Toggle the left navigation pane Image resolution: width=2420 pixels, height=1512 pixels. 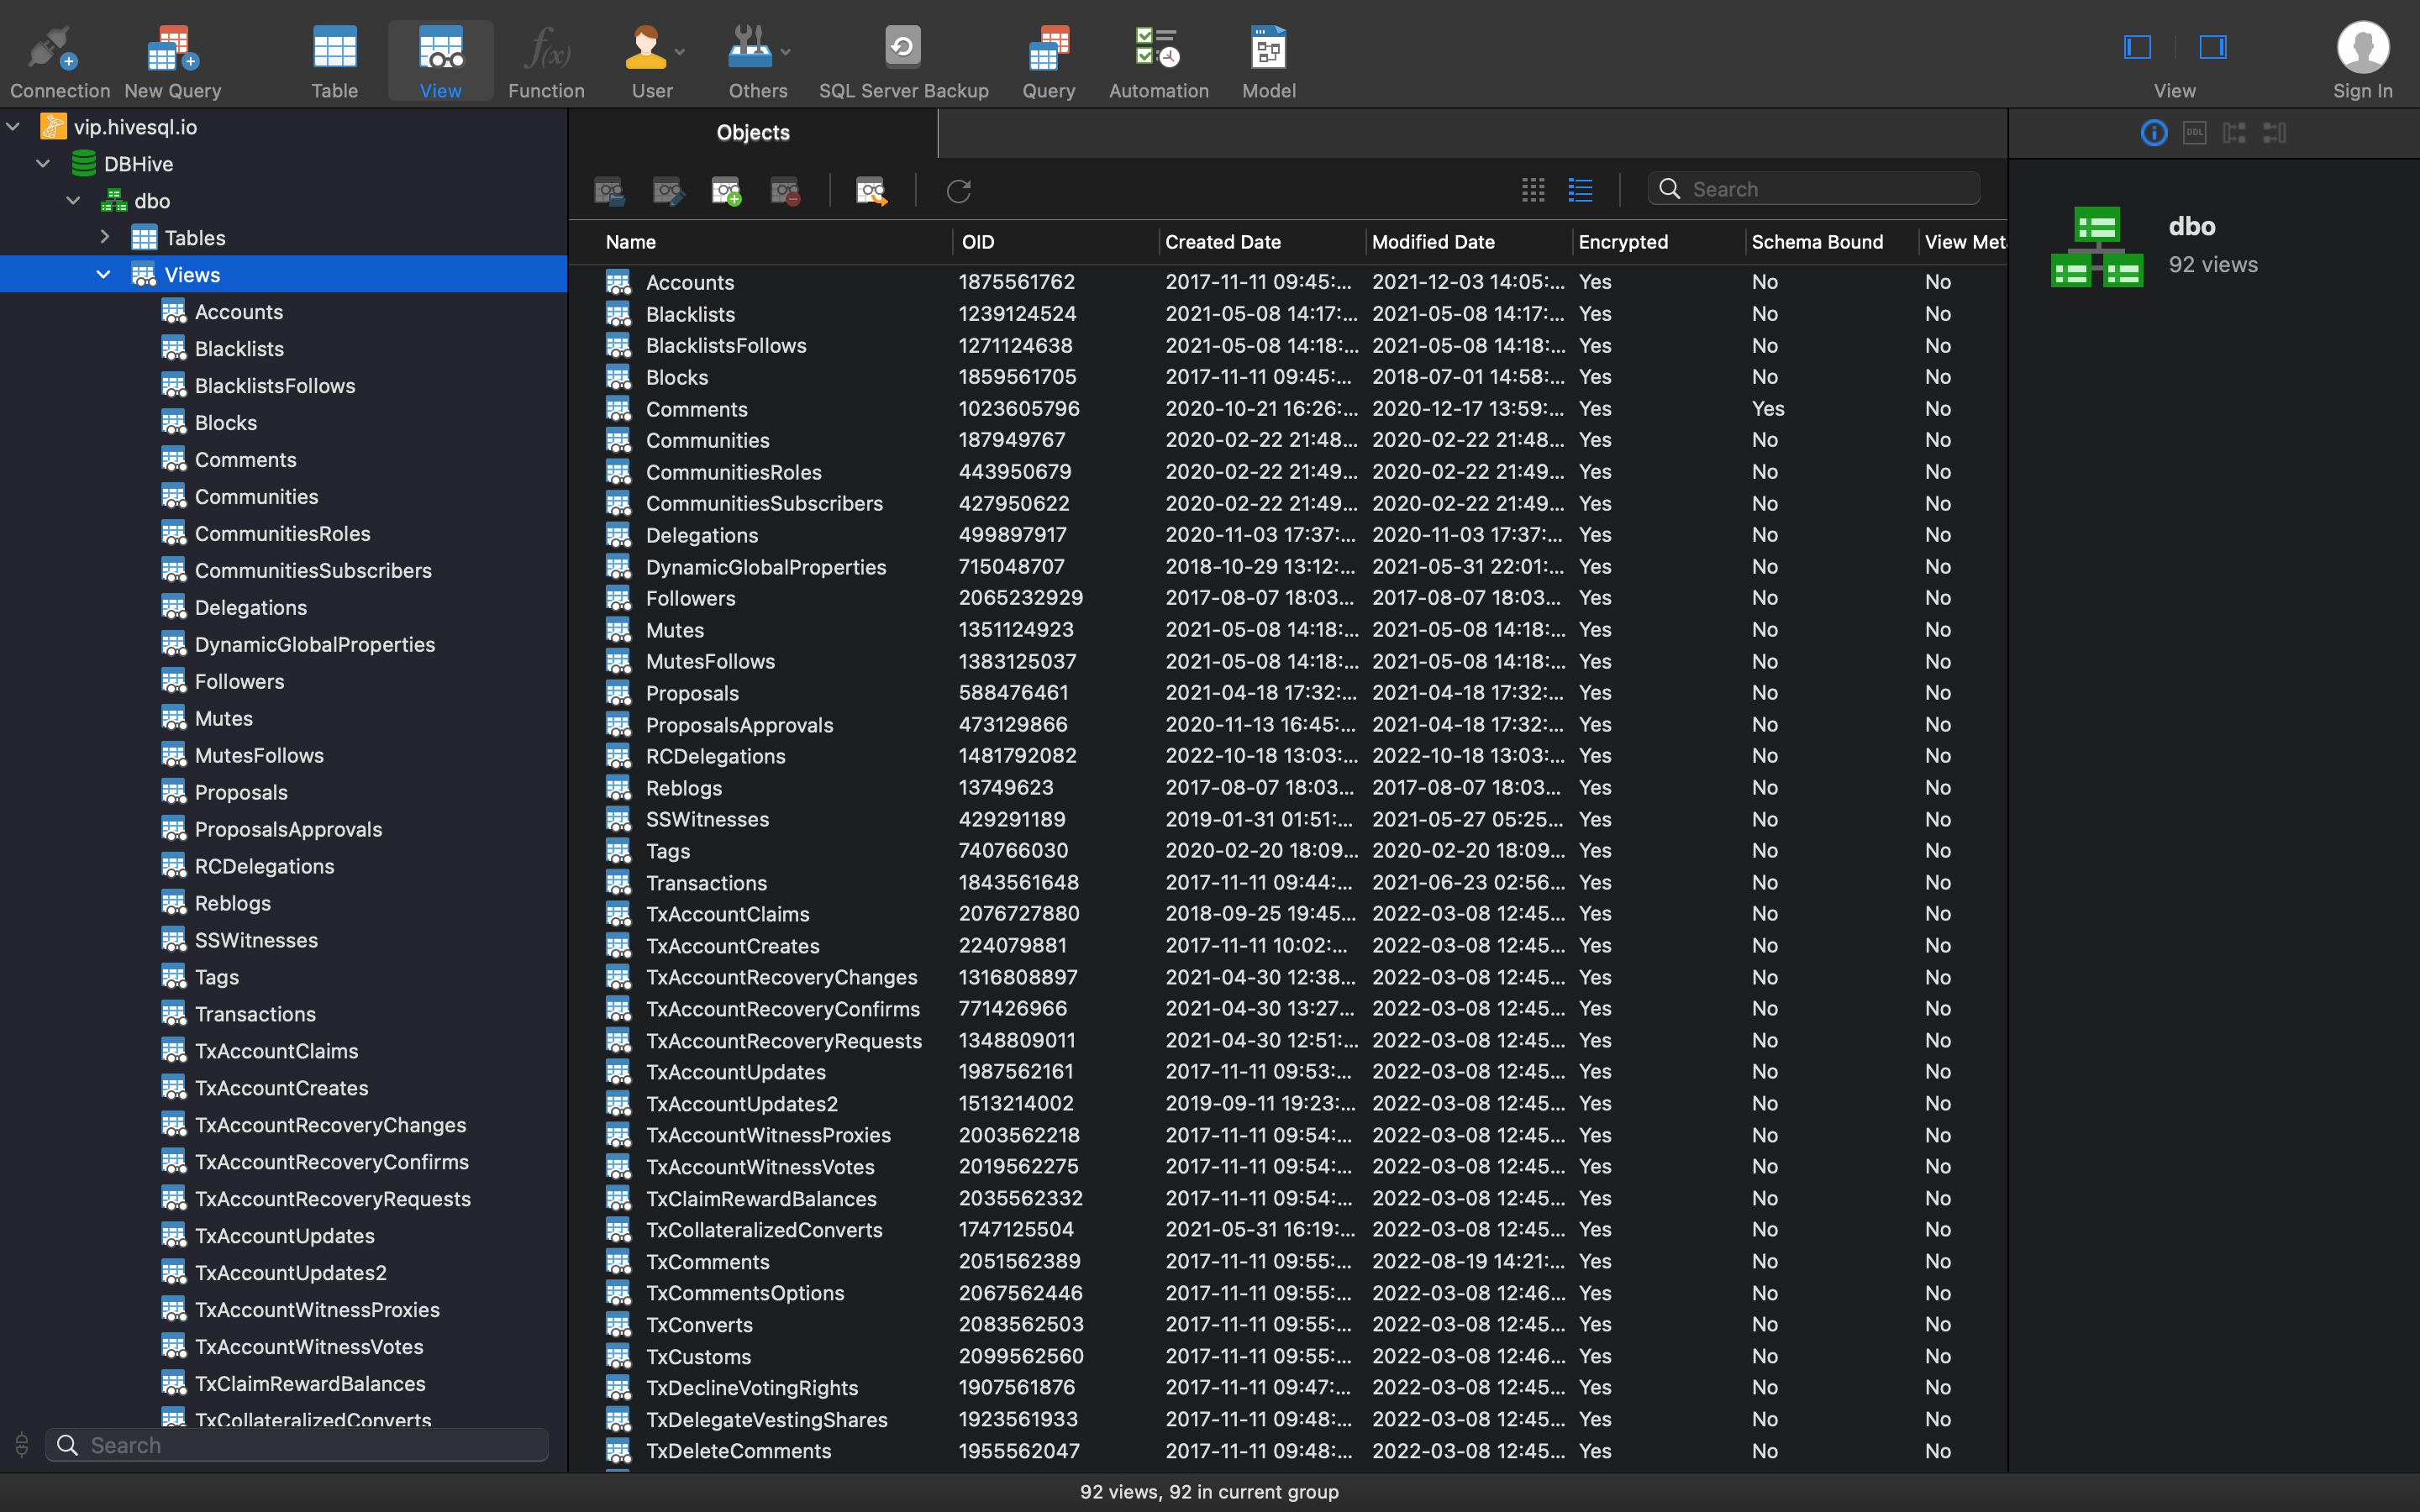click(2137, 47)
